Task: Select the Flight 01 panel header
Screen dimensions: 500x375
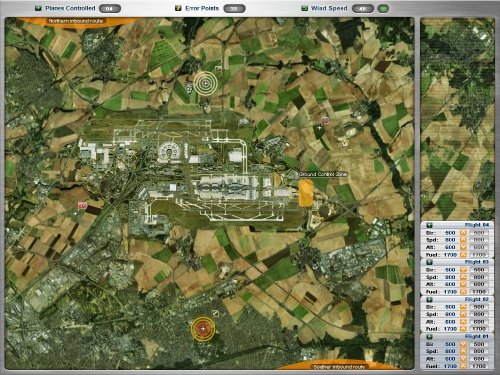Action: 457,337
